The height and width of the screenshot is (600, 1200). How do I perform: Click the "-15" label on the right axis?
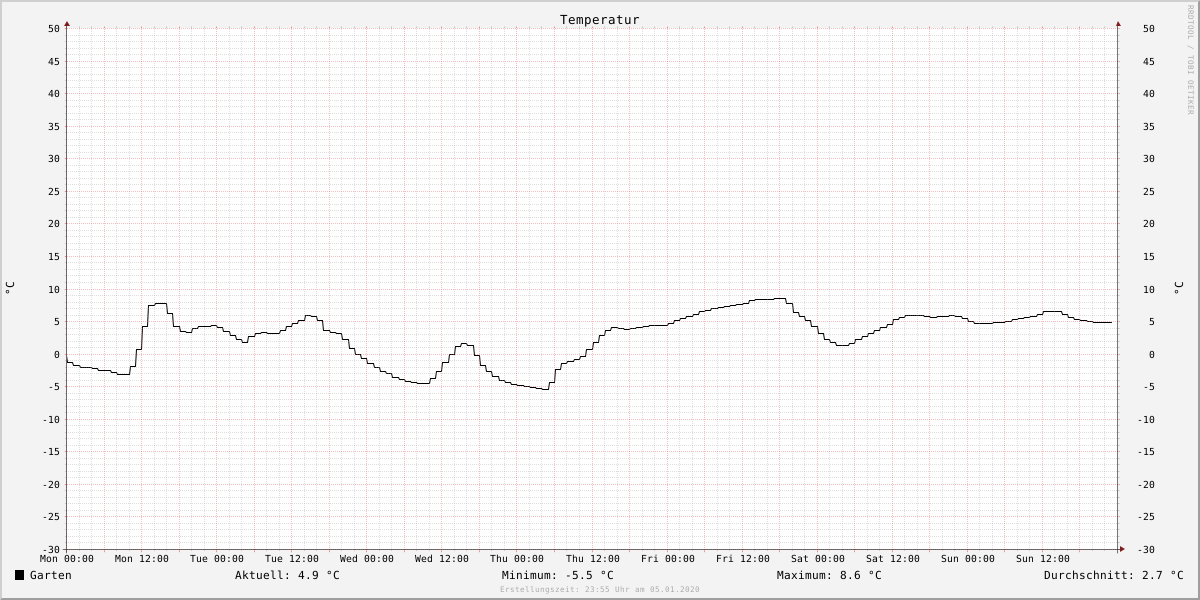pyautogui.click(x=1148, y=451)
